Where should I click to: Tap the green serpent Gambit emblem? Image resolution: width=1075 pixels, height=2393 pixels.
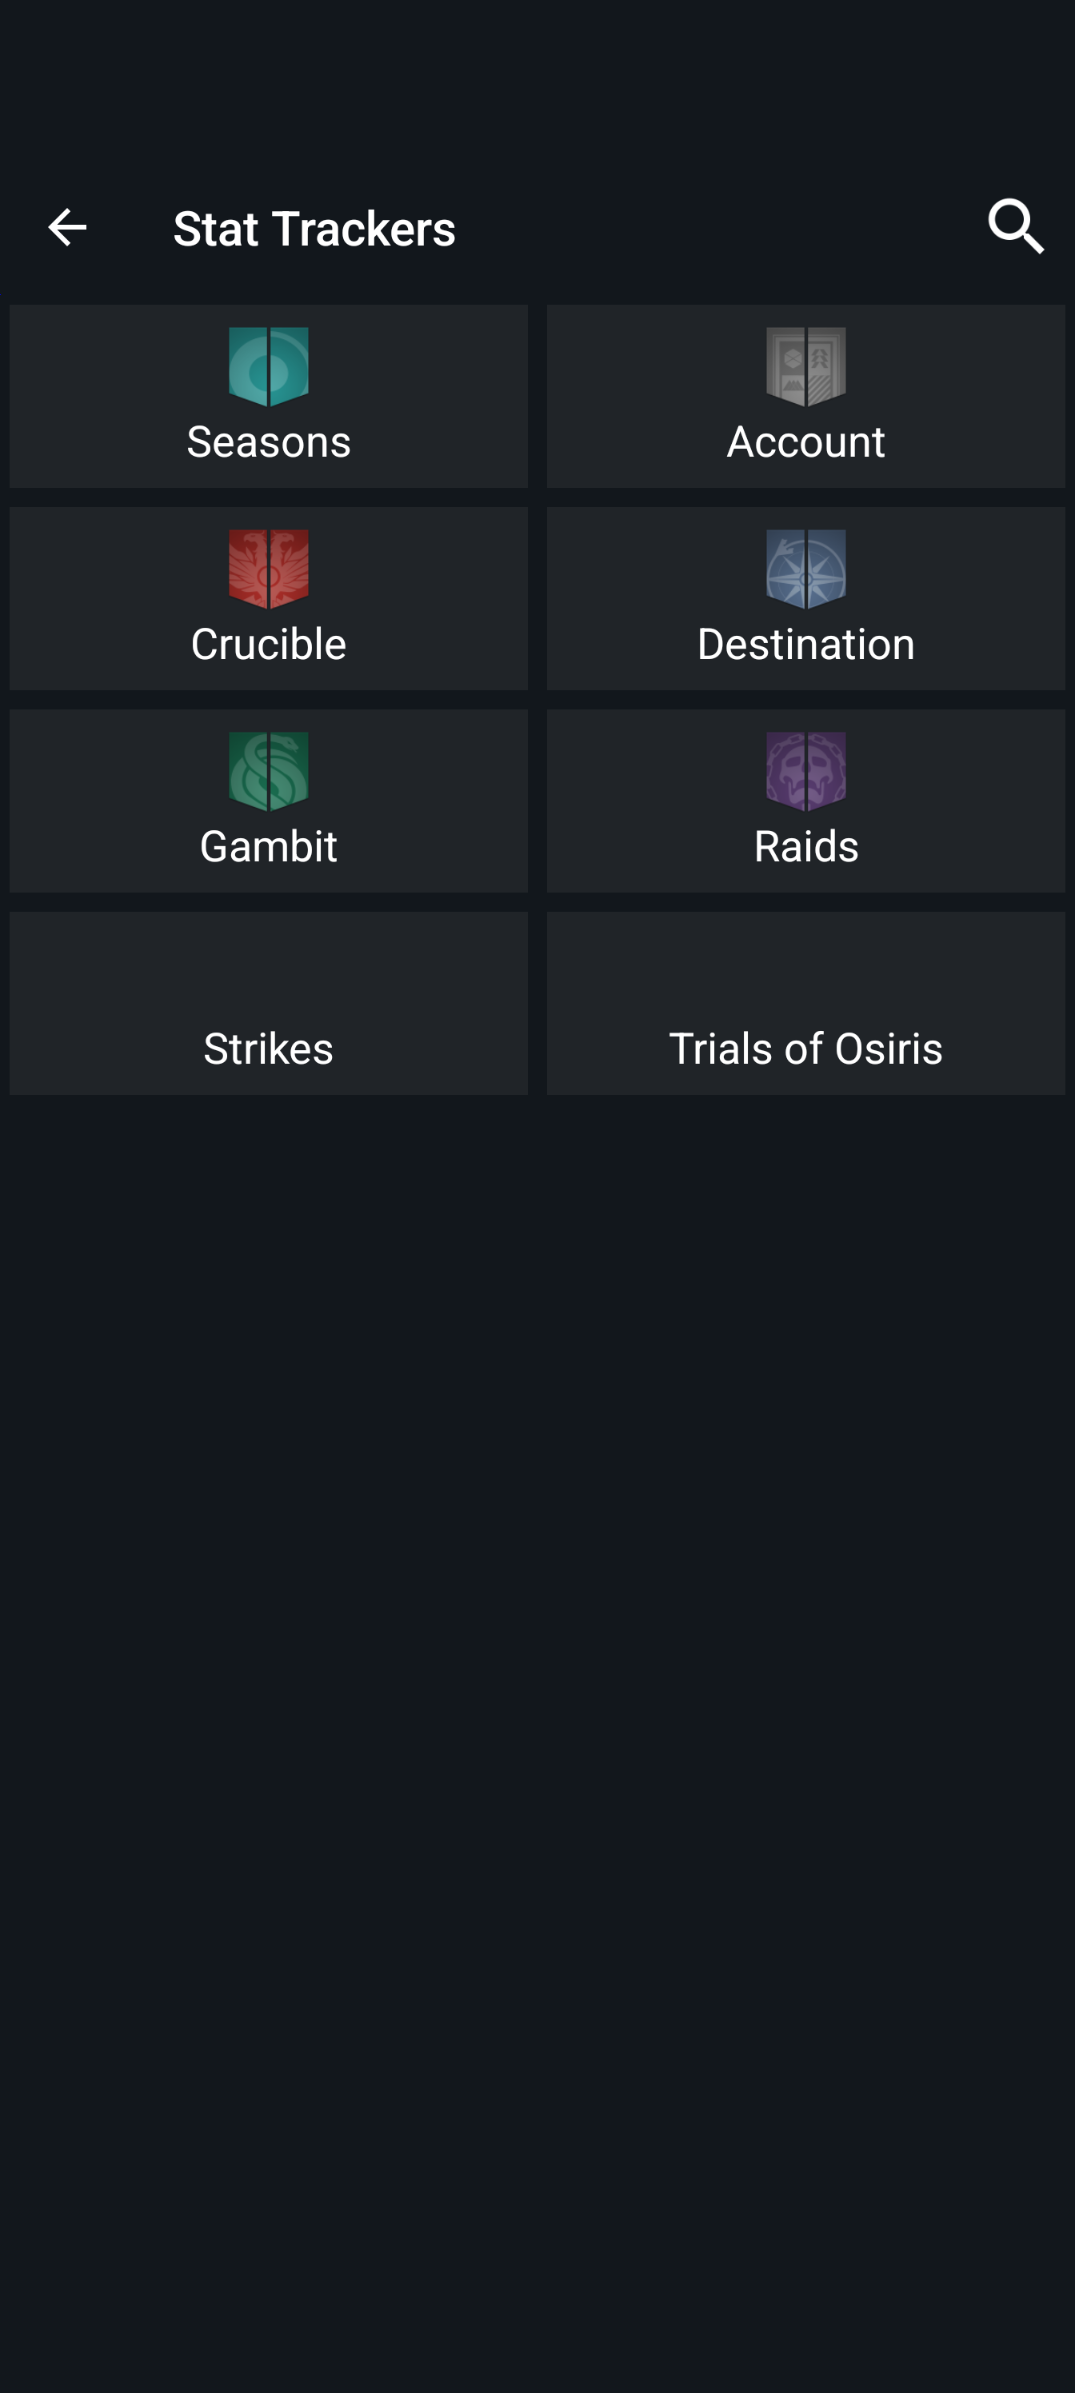click(268, 770)
